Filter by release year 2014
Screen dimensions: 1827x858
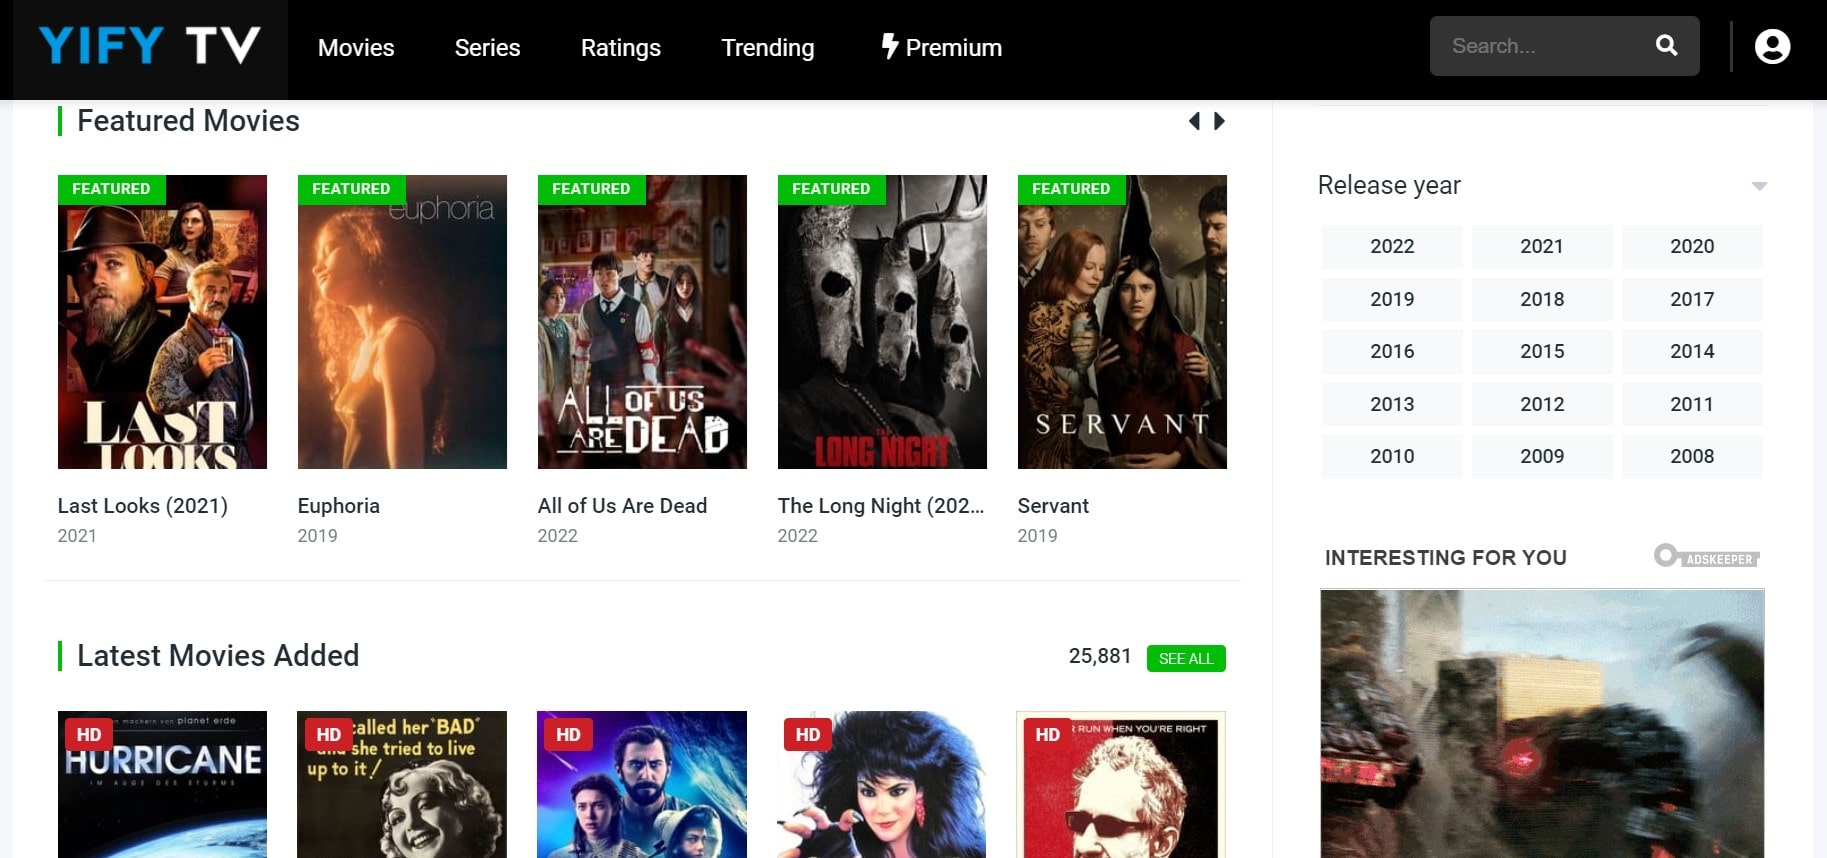click(x=1692, y=351)
